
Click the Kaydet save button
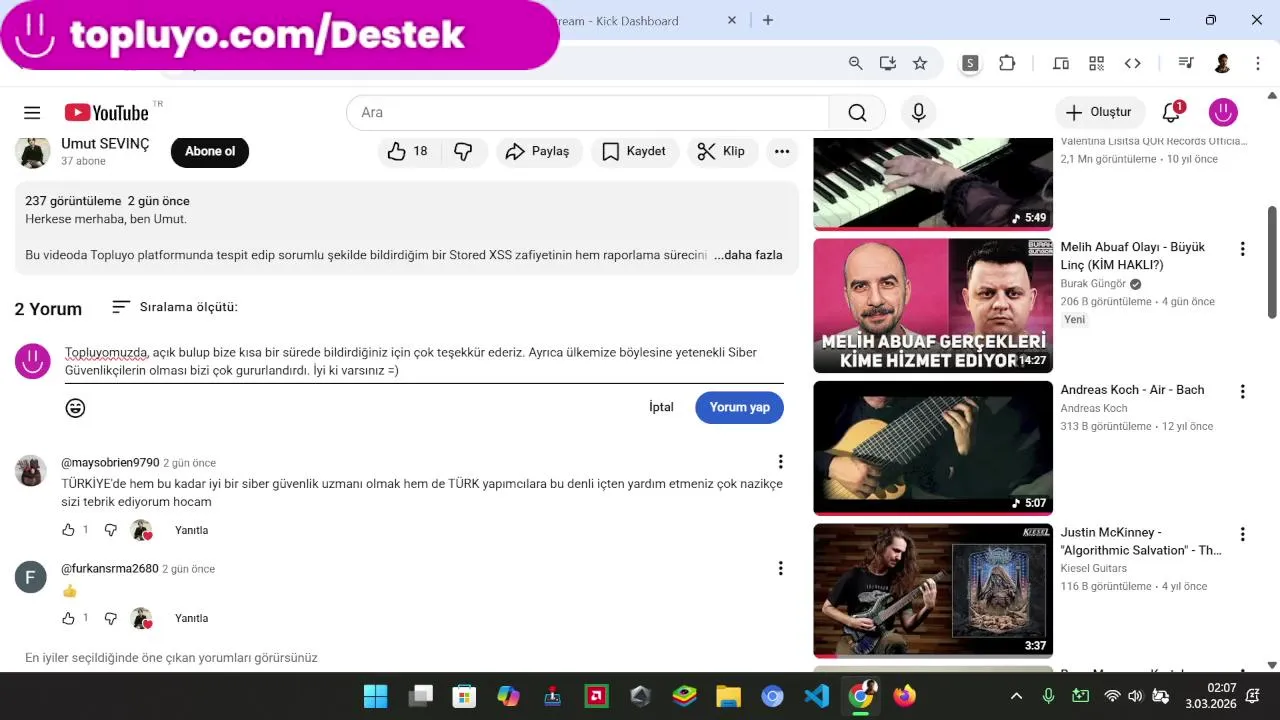coord(635,151)
